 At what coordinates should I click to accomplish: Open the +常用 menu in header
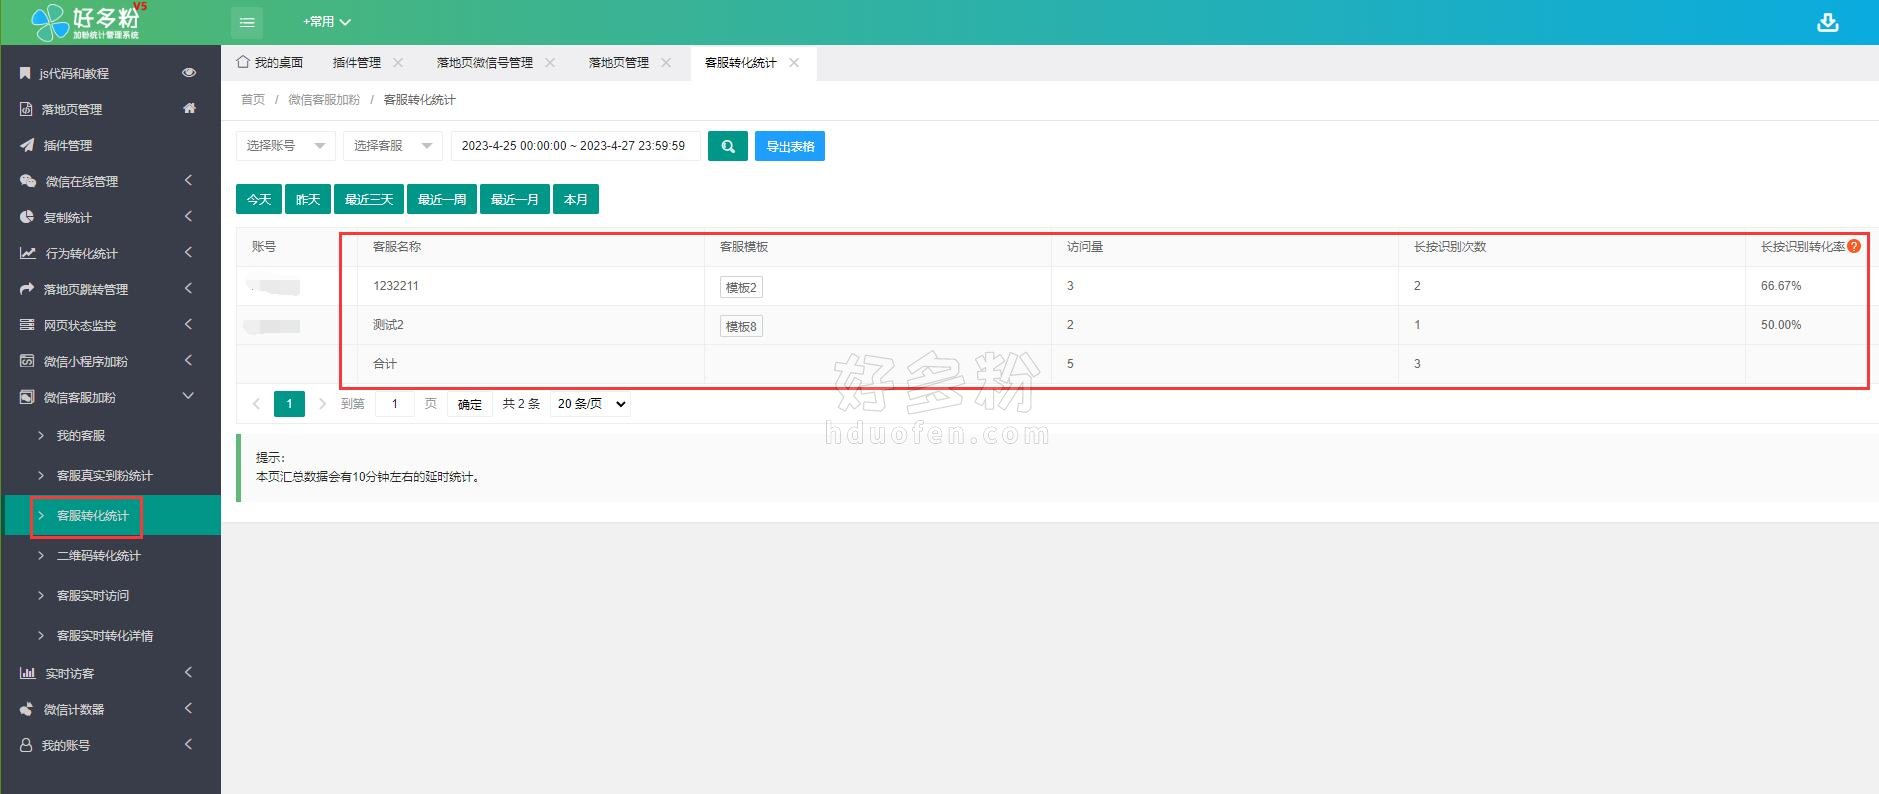point(326,22)
